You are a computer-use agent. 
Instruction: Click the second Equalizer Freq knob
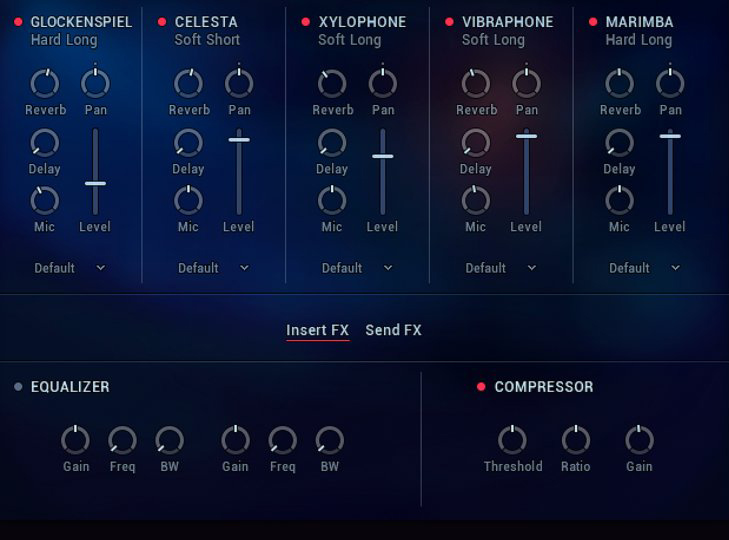283,440
